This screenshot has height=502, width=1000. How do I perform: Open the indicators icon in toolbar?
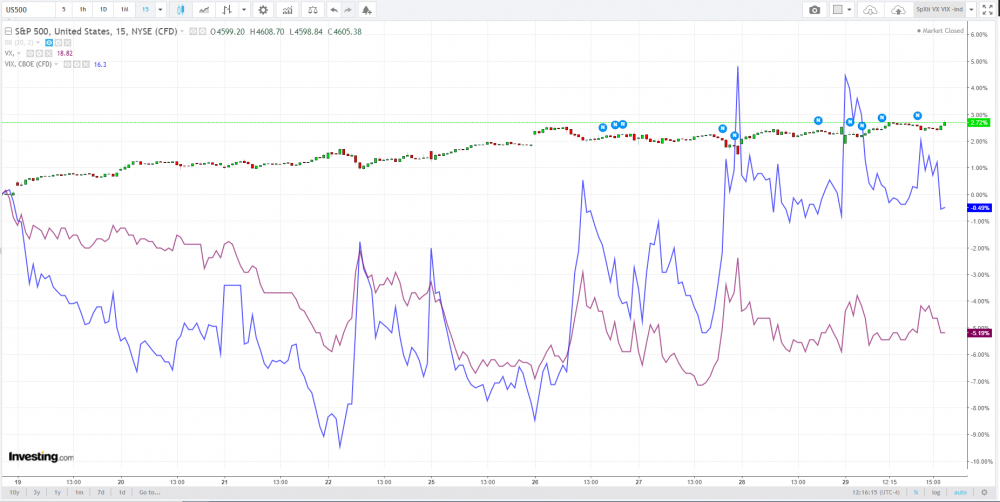click(x=288, y=9)
